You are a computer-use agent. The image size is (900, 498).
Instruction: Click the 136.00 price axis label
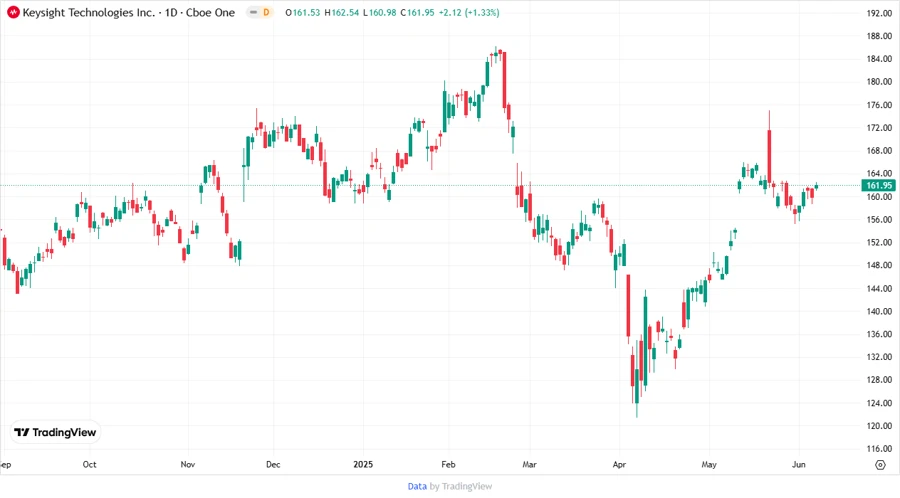(x=879, y=334)
